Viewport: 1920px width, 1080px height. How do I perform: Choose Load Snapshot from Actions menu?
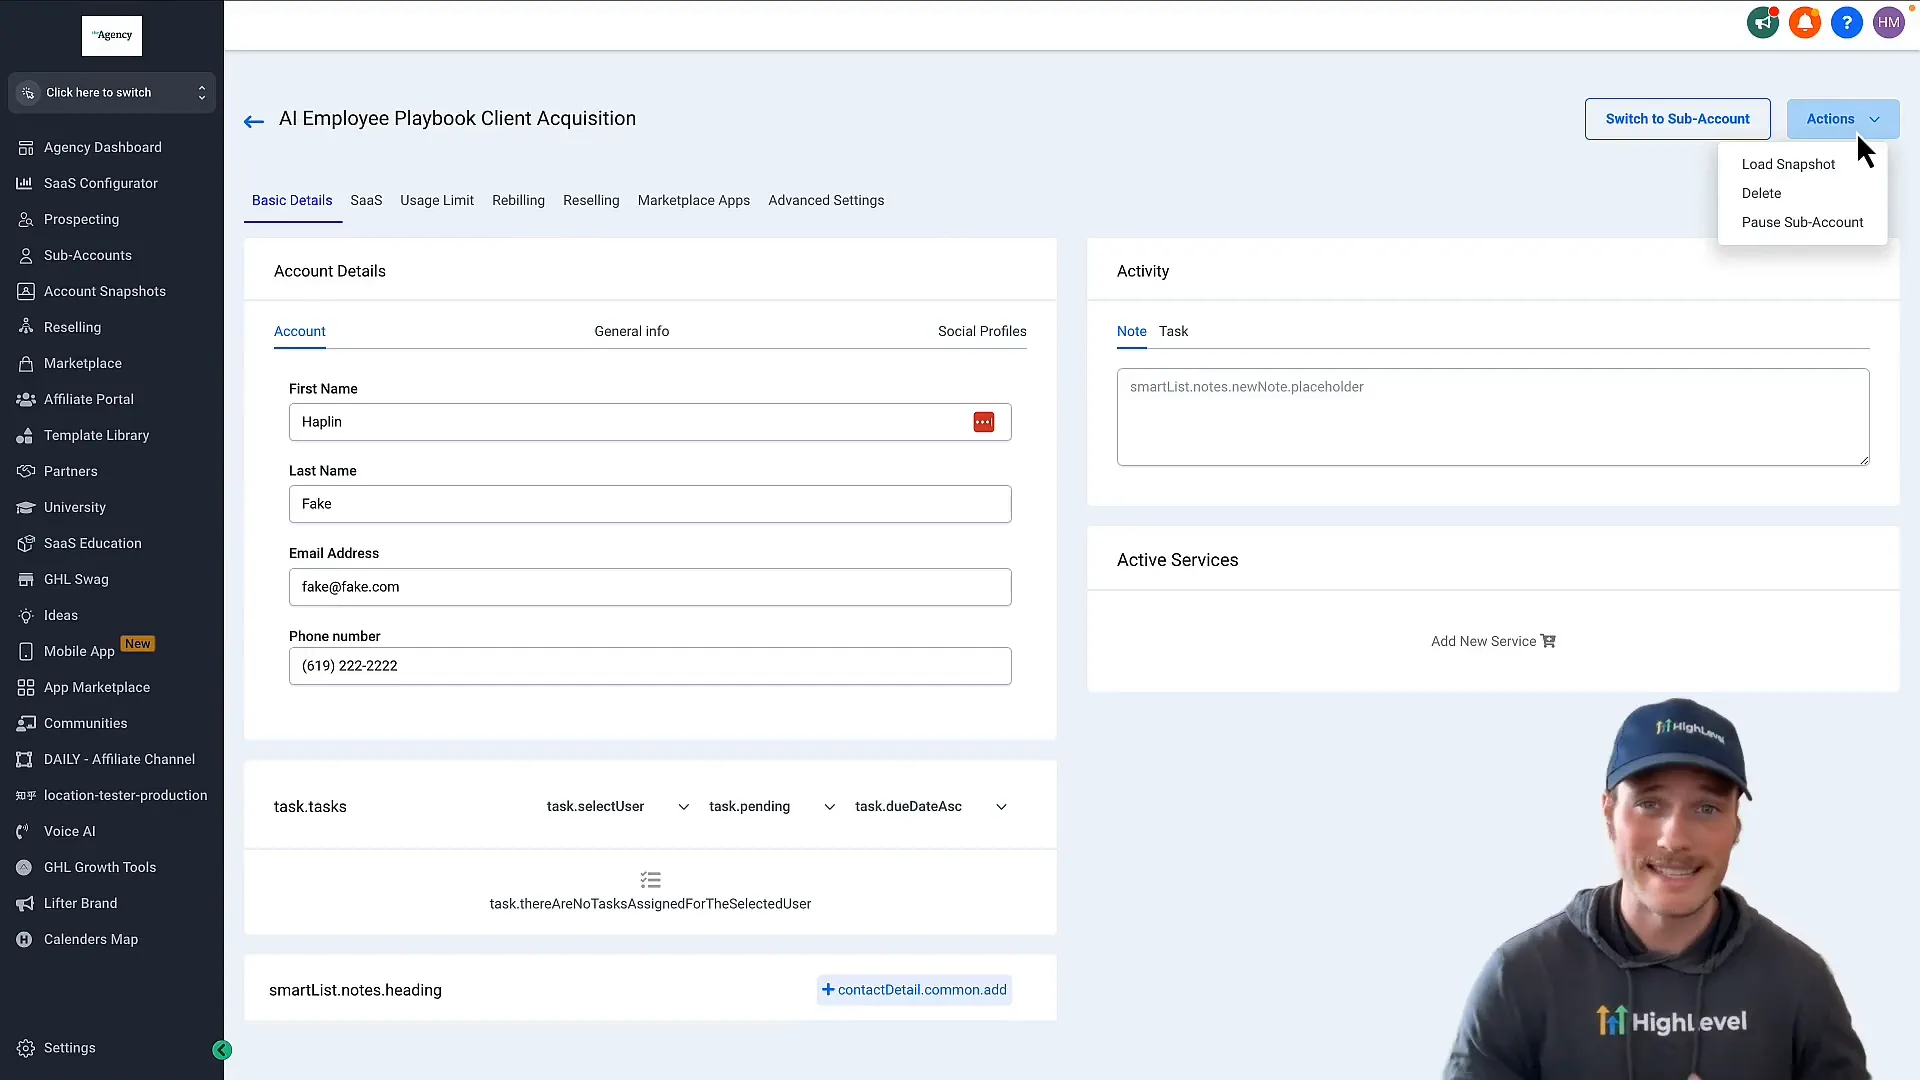(x=1788, y=164)
